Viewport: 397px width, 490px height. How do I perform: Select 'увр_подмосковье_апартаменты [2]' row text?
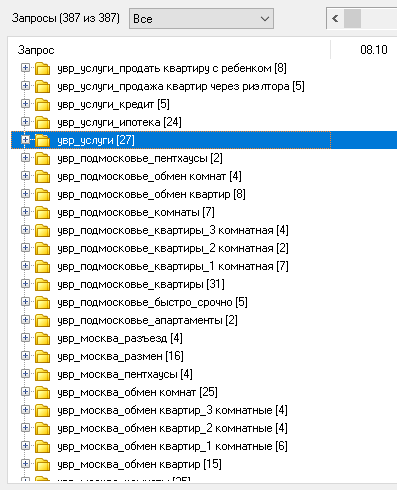tap(147, 320)
